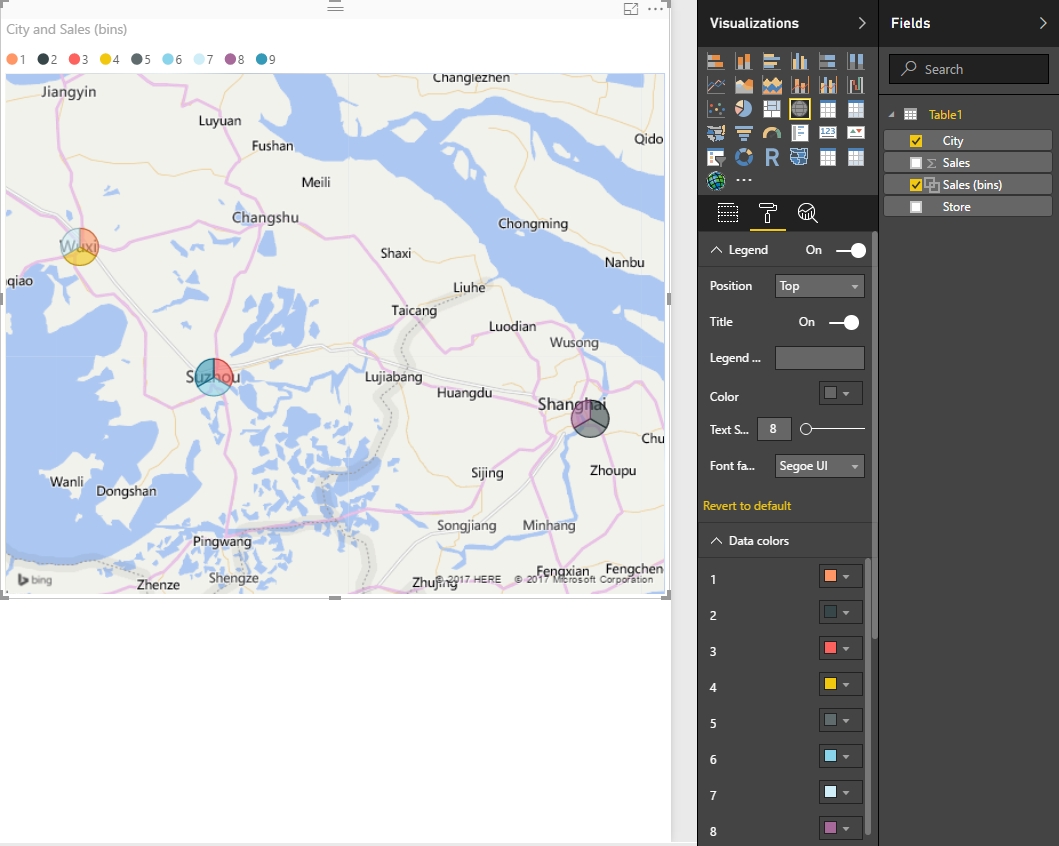The height and width of the screenshot is (846, 1059).
Task: Collapse the Data colors section
Action: pos(717,541)
